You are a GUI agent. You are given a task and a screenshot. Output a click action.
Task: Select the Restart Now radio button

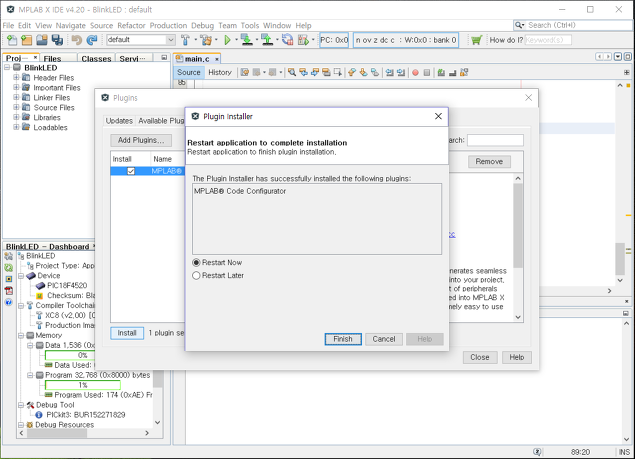pos(196,263)
